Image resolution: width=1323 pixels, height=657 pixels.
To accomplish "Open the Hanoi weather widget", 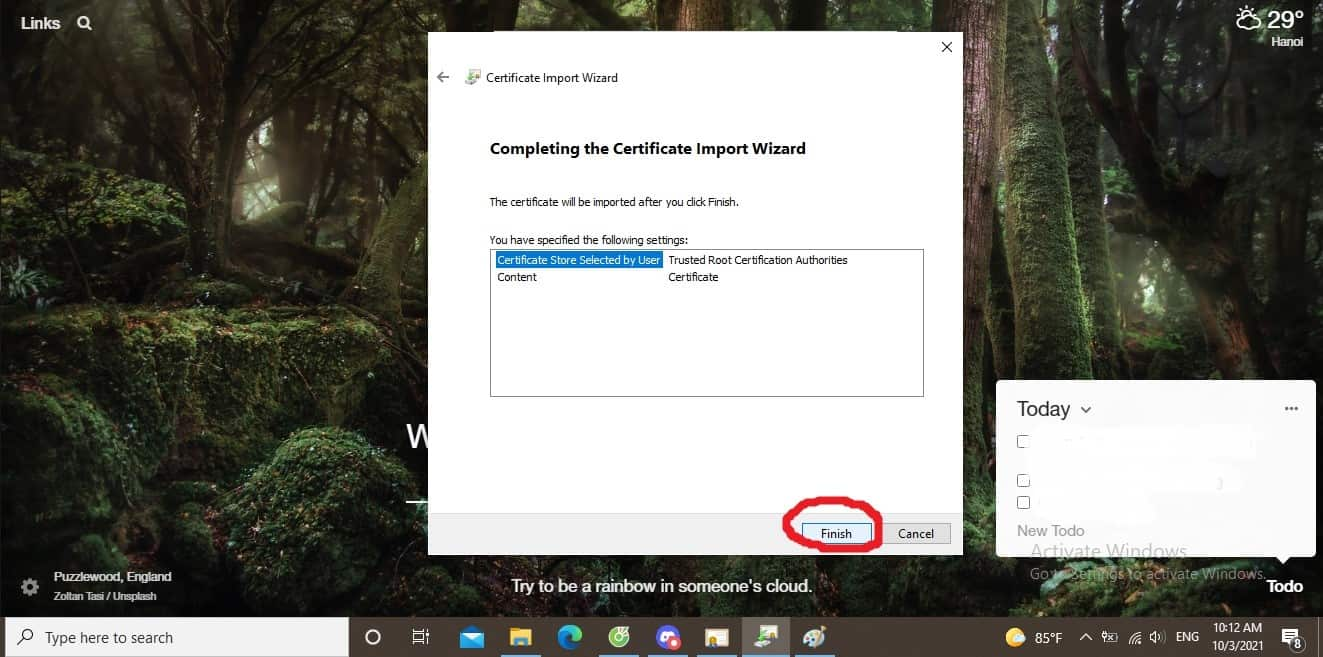I will (1270, 25).
